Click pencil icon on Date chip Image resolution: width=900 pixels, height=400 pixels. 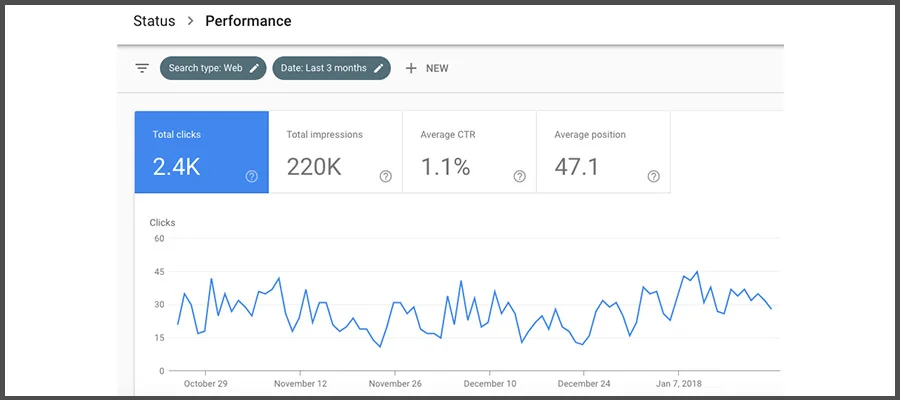pyautogui.click(x=378, y=68)
